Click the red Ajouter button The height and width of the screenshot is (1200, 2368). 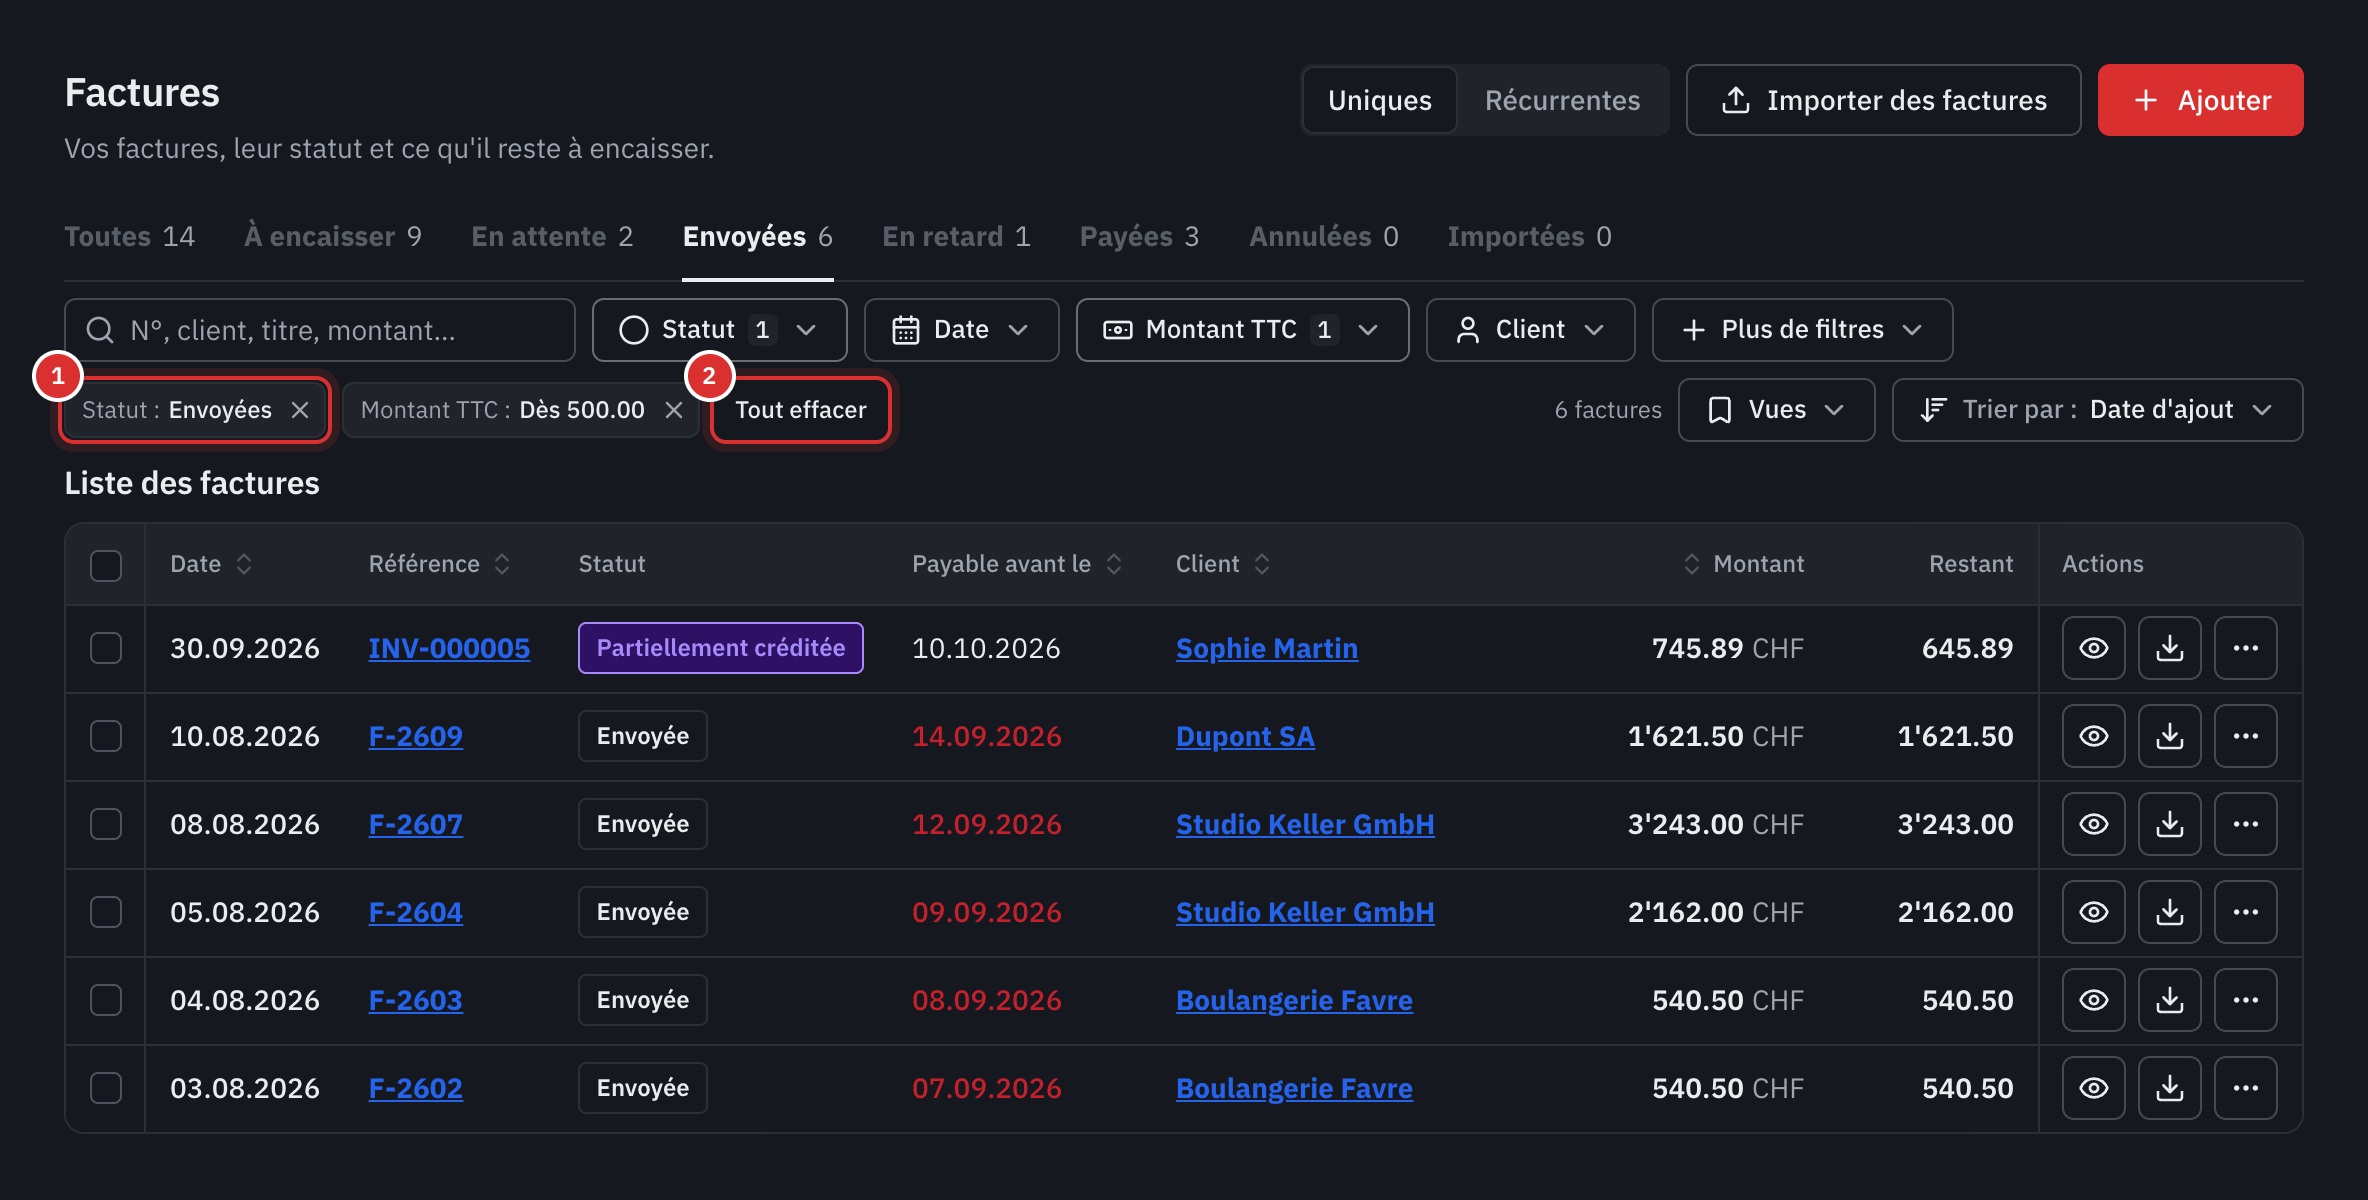[2200, 100]
